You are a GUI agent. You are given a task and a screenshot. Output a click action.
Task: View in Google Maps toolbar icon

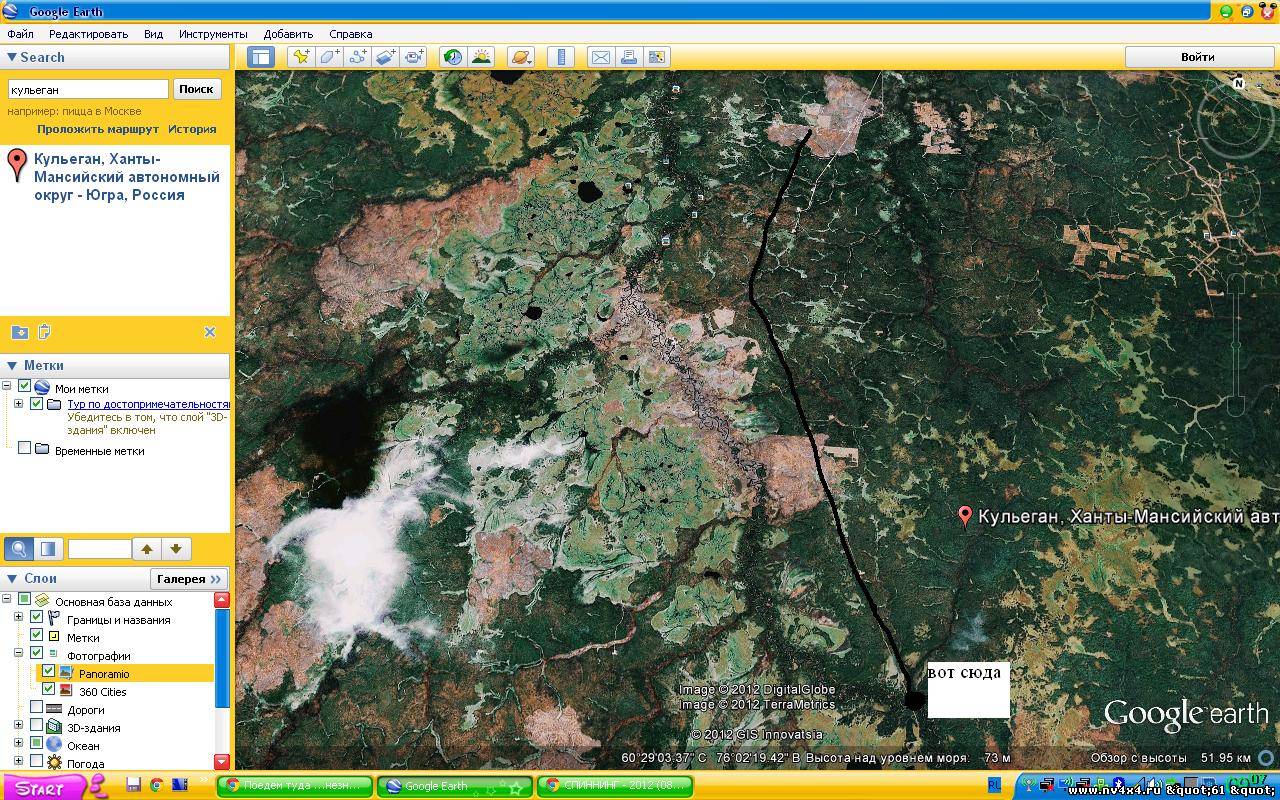(x=657, y=57)
